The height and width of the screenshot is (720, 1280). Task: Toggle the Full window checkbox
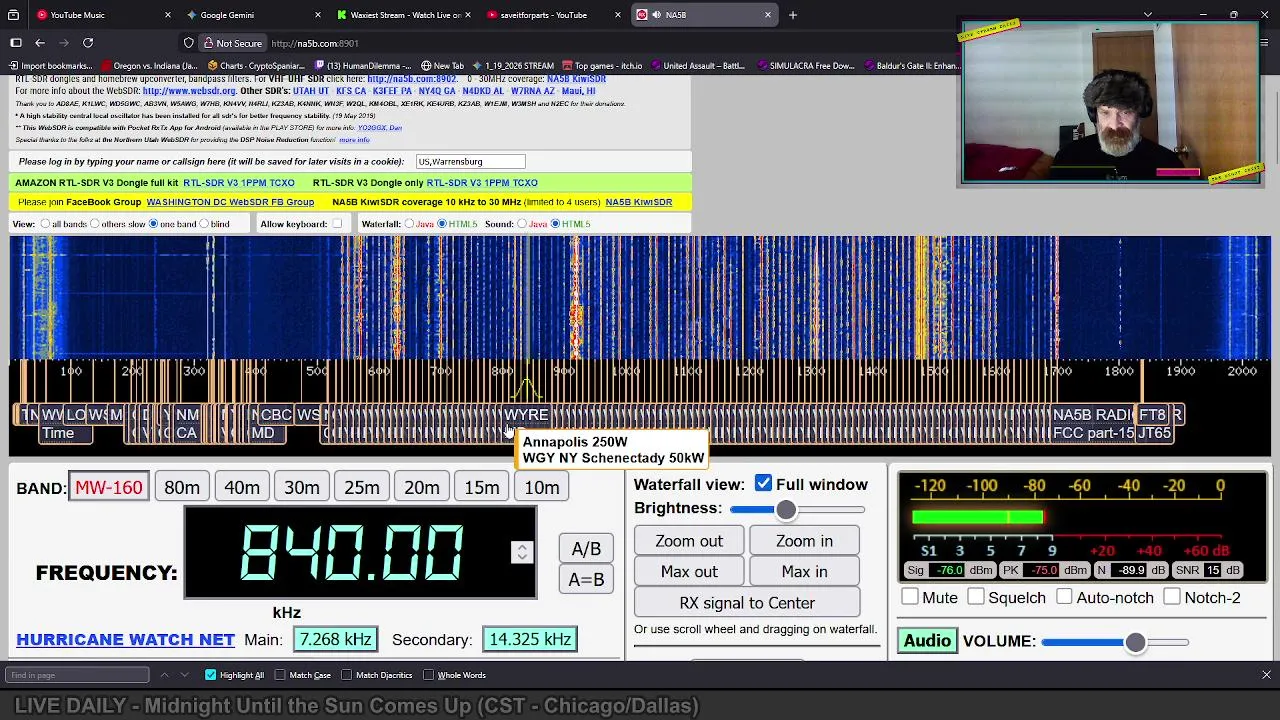click(764, 484)
